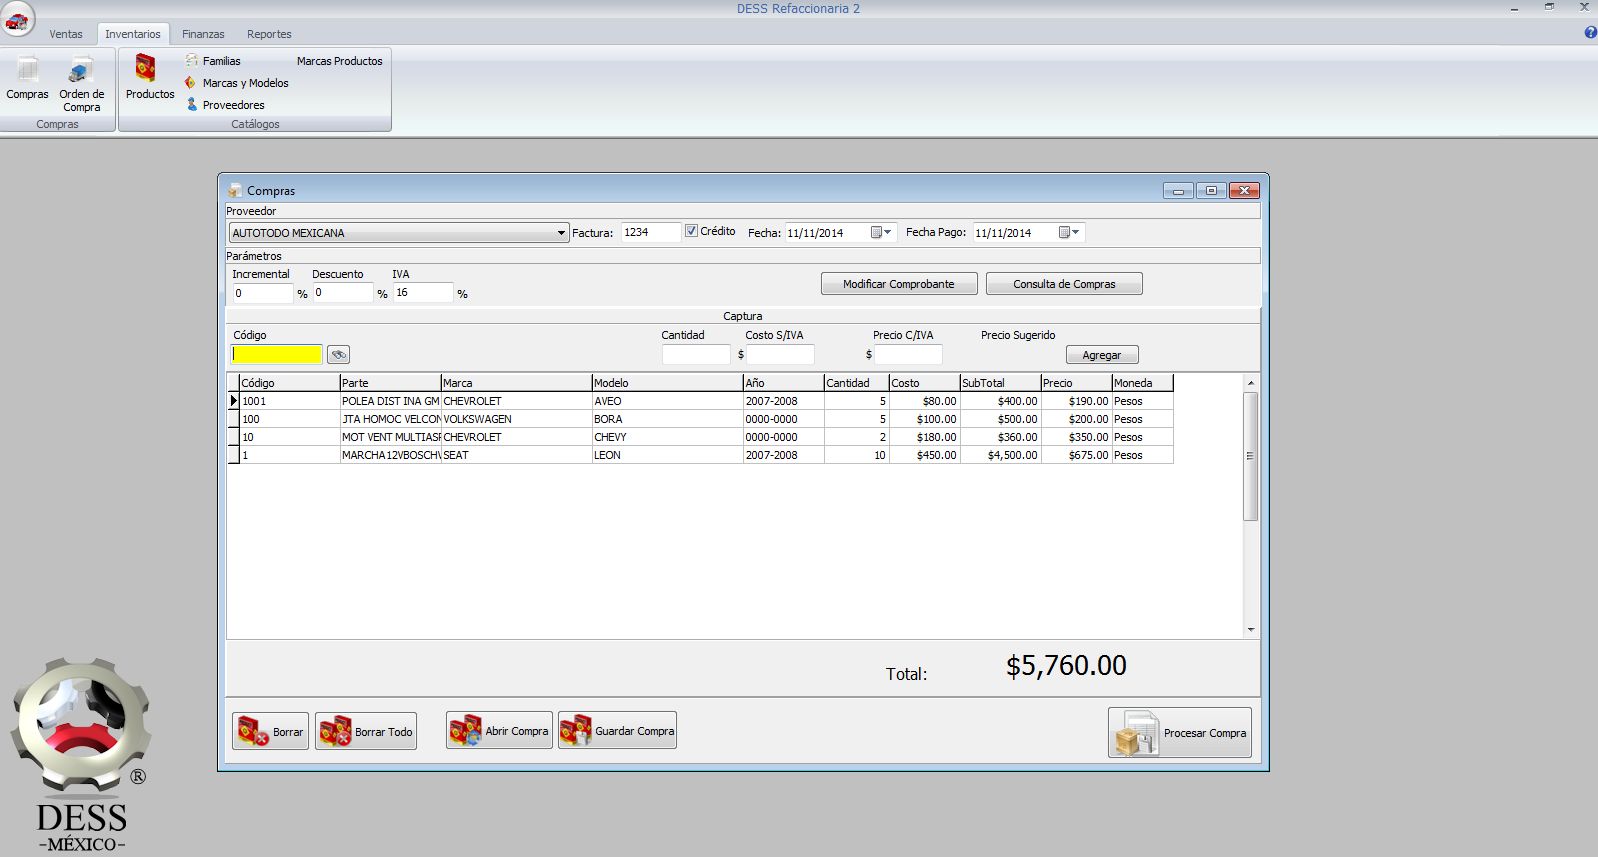The height and width of the screenshot is (857, 1598).
Task: Click the Costo S/IVA field
Action: 780,354
